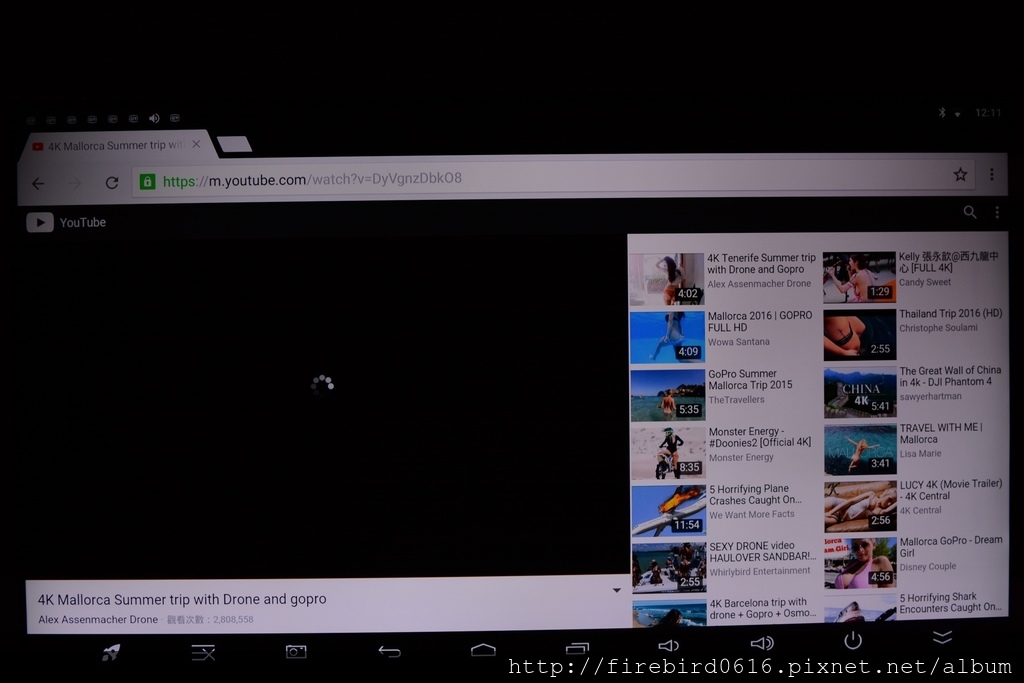Go back using browser back arrow
1024x683 pixels.
coord(39,184)
